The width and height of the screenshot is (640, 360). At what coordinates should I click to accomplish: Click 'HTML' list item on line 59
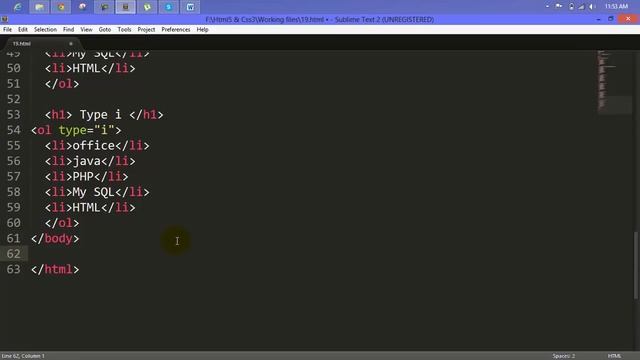click(90, 207)
